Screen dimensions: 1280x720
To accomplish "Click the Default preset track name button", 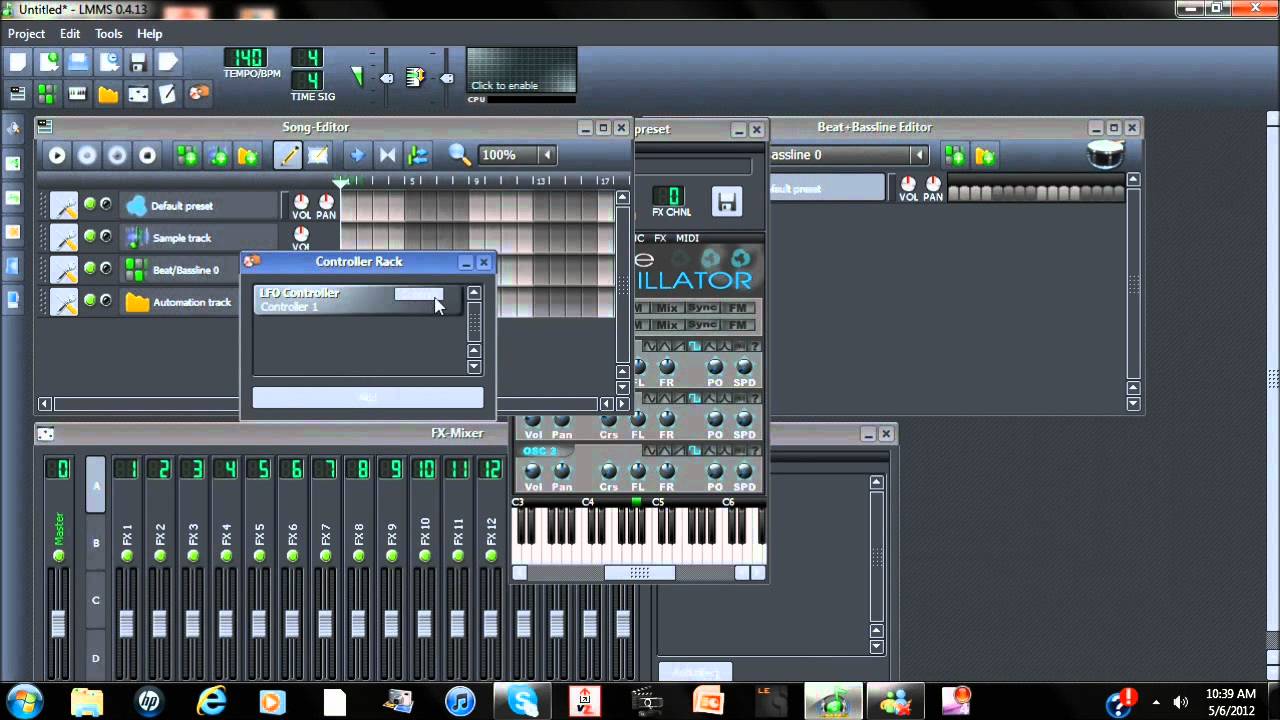I will (200, 205).
